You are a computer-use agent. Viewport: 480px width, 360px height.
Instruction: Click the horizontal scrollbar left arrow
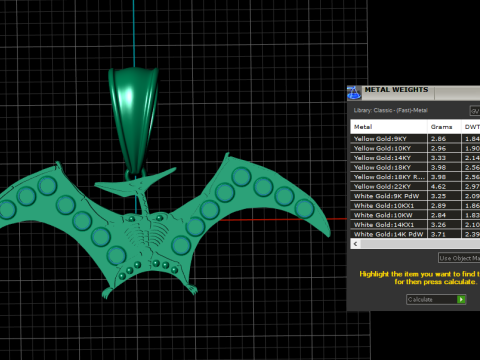click(x=355, y=244)
